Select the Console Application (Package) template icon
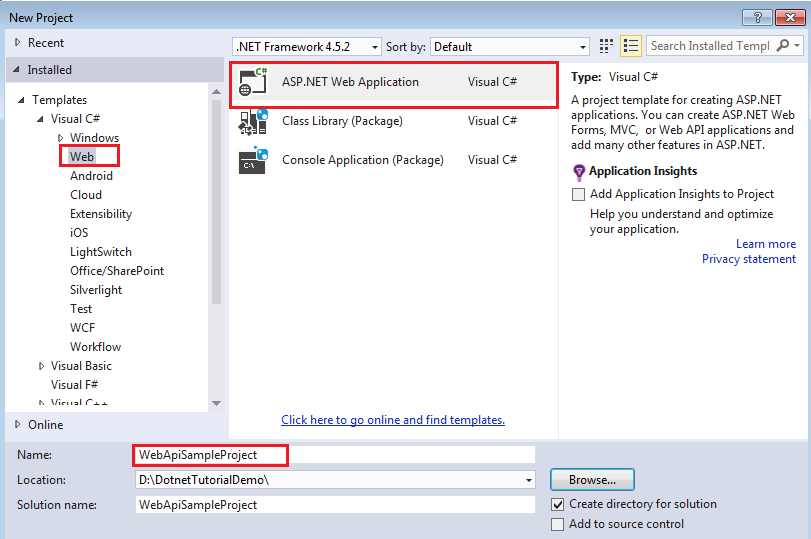Viewport: 811px width, 539px height. coord(253,161)
